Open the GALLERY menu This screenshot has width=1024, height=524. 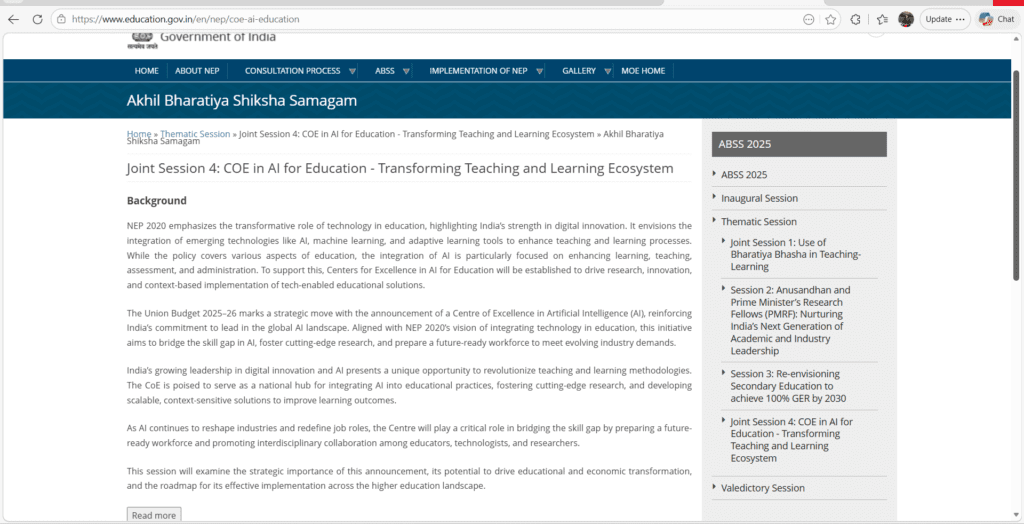pyautogui.click(x=579, y=71)
